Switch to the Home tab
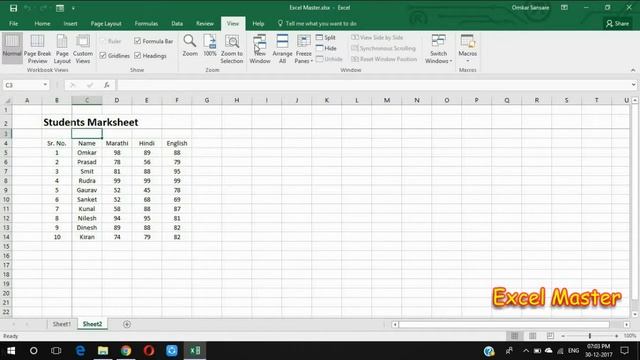This screenshot has width=640, height=360. 42,24
